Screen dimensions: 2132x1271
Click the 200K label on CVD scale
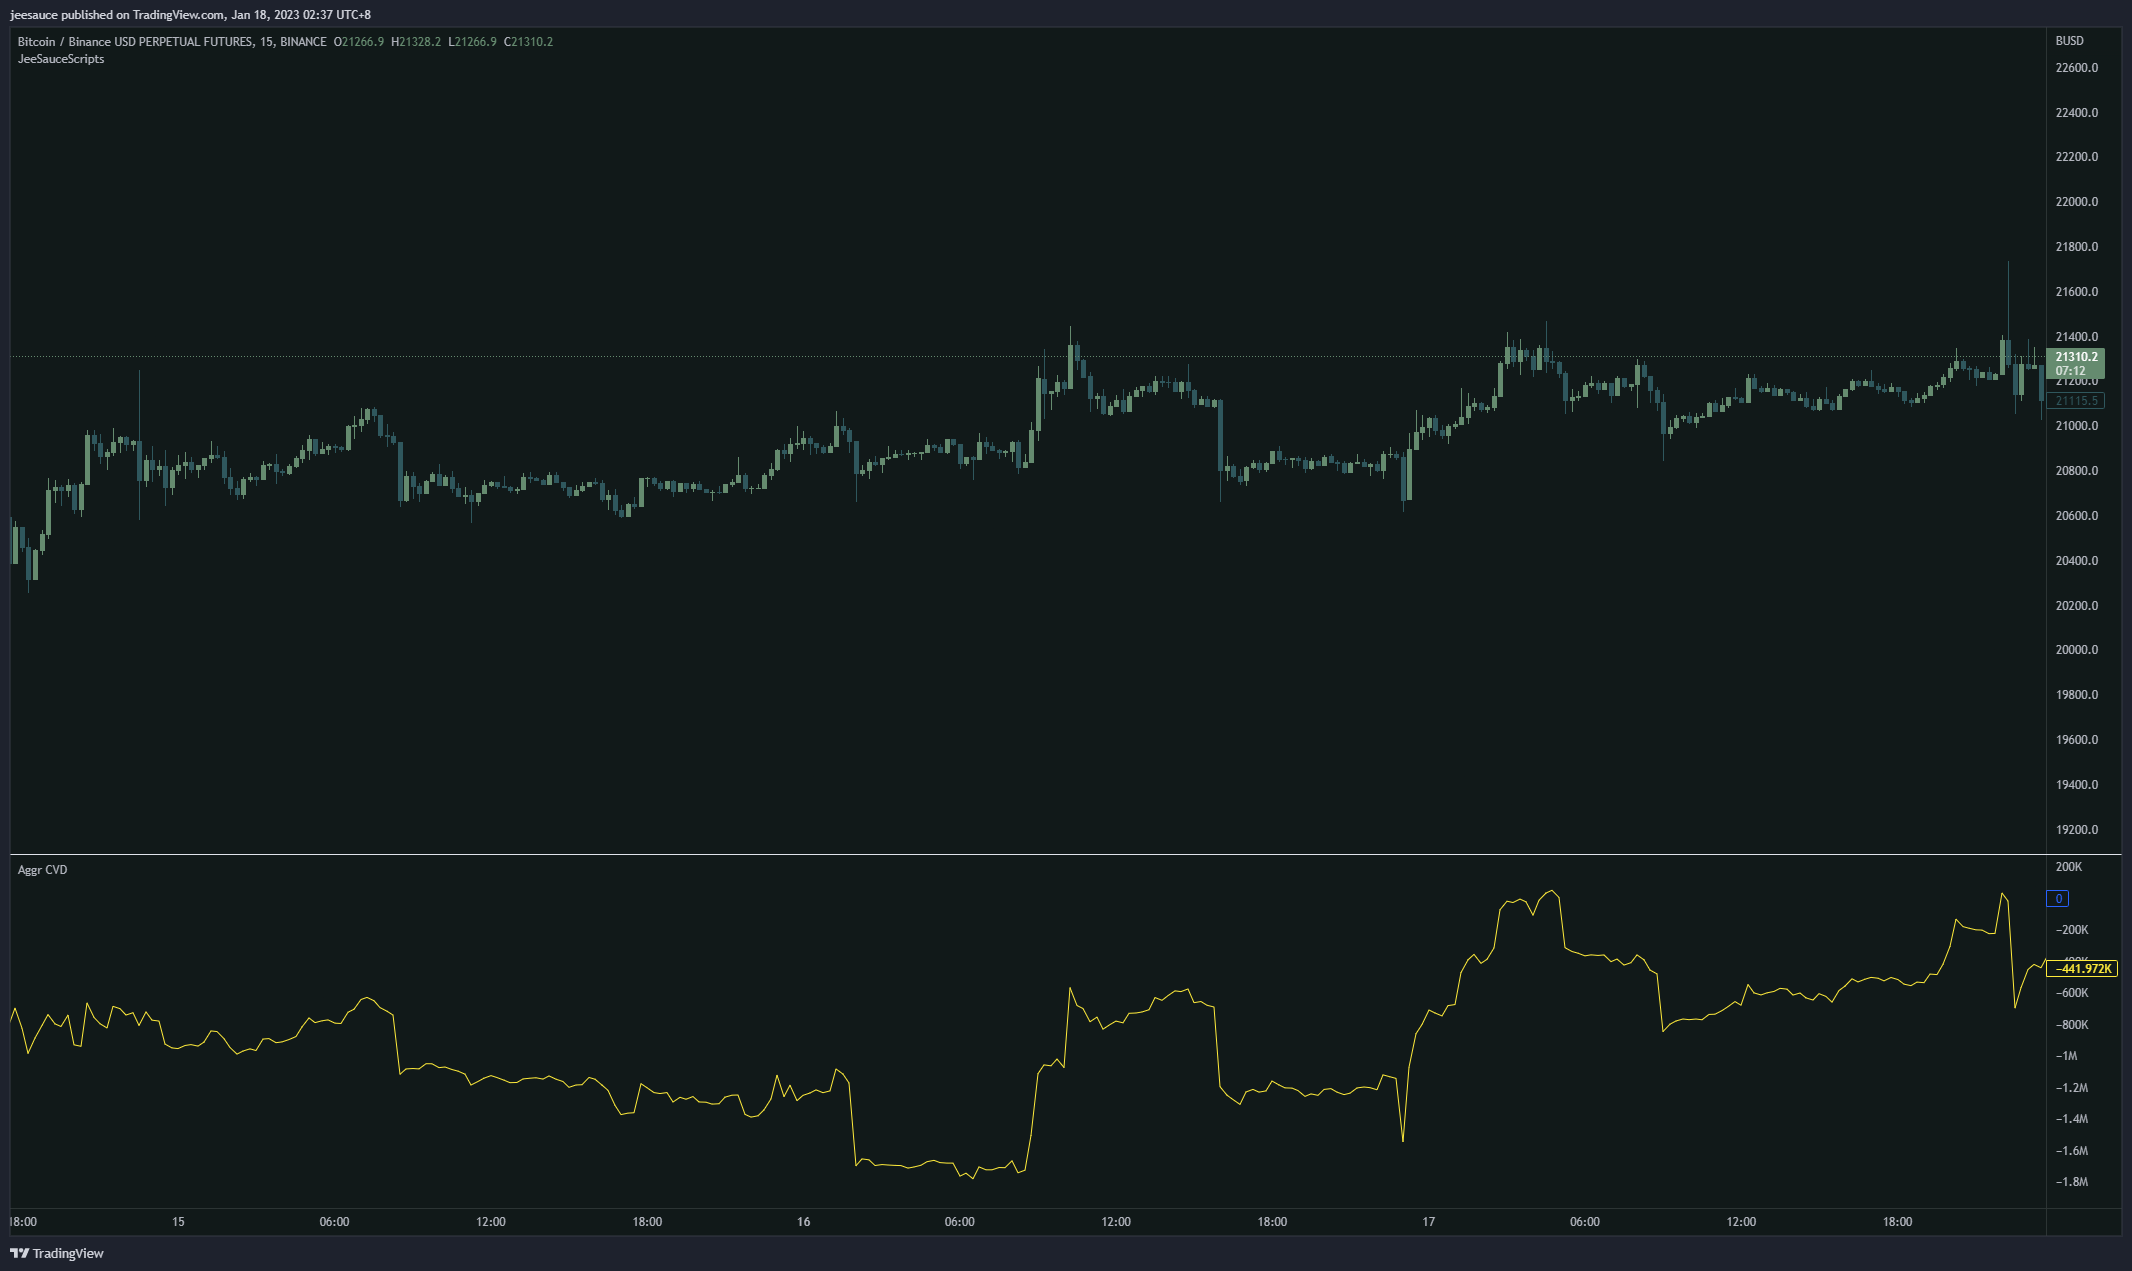(x=2069, y=867)
